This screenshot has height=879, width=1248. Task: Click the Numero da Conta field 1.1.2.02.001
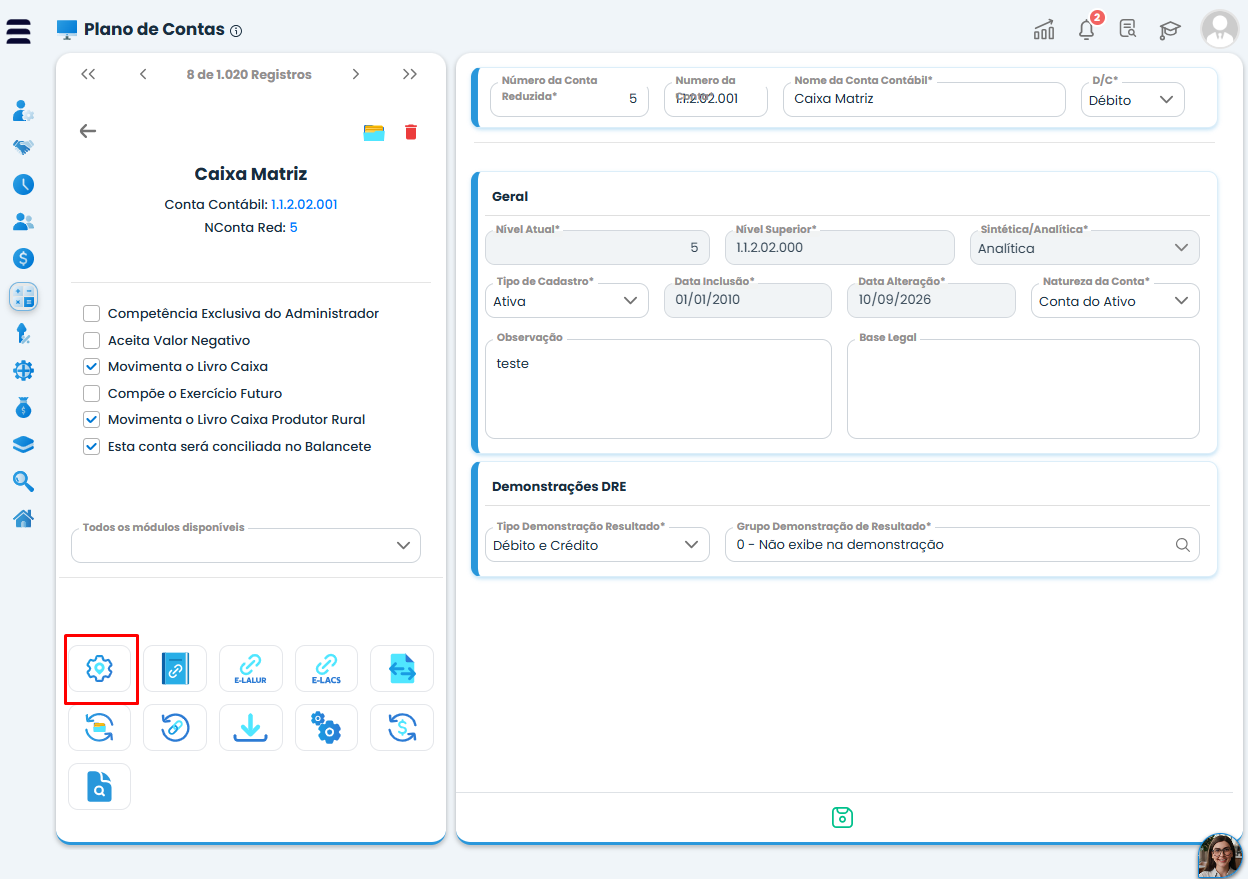point(716,99)
